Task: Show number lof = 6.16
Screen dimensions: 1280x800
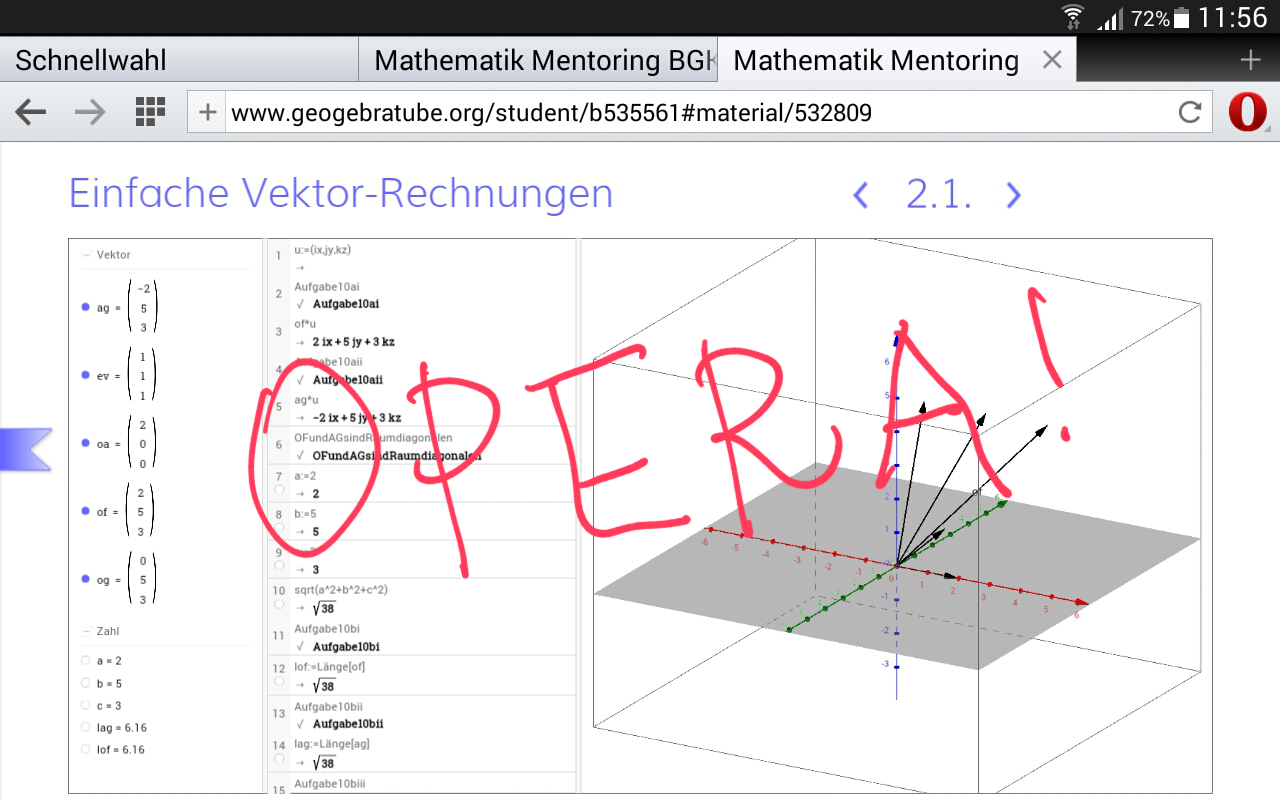Action: 85,750
